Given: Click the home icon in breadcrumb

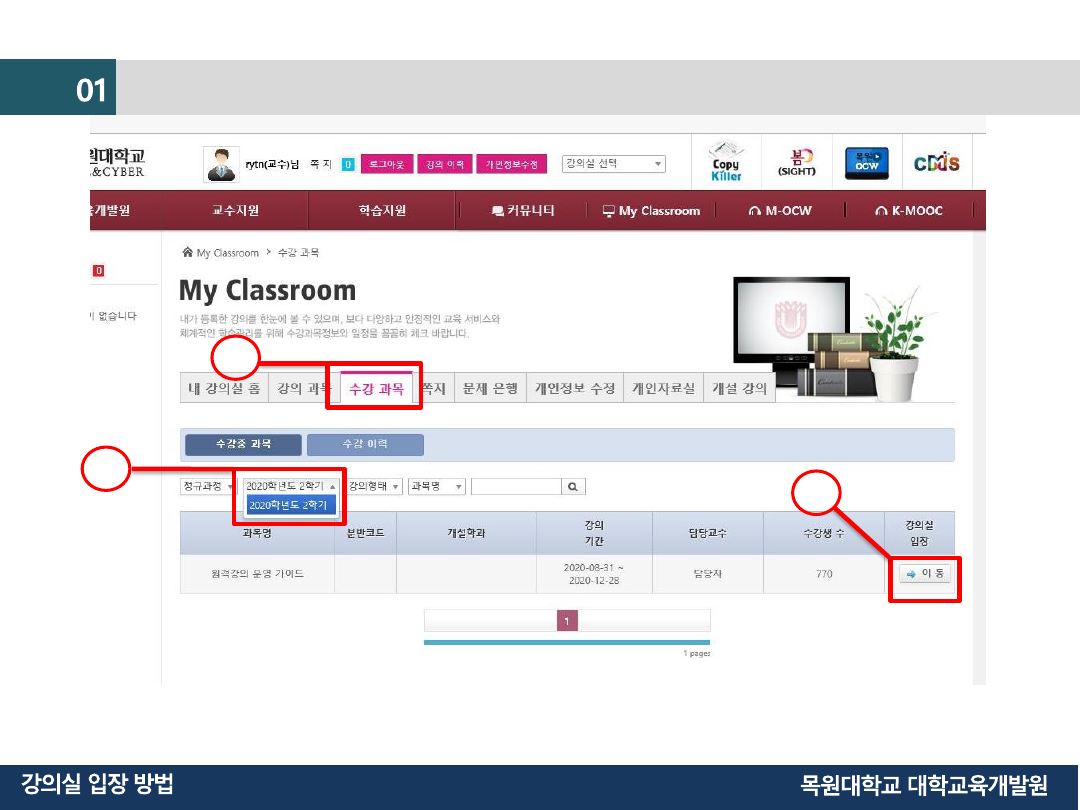Looking at the screenshot, I should click(x=187, y=253).
